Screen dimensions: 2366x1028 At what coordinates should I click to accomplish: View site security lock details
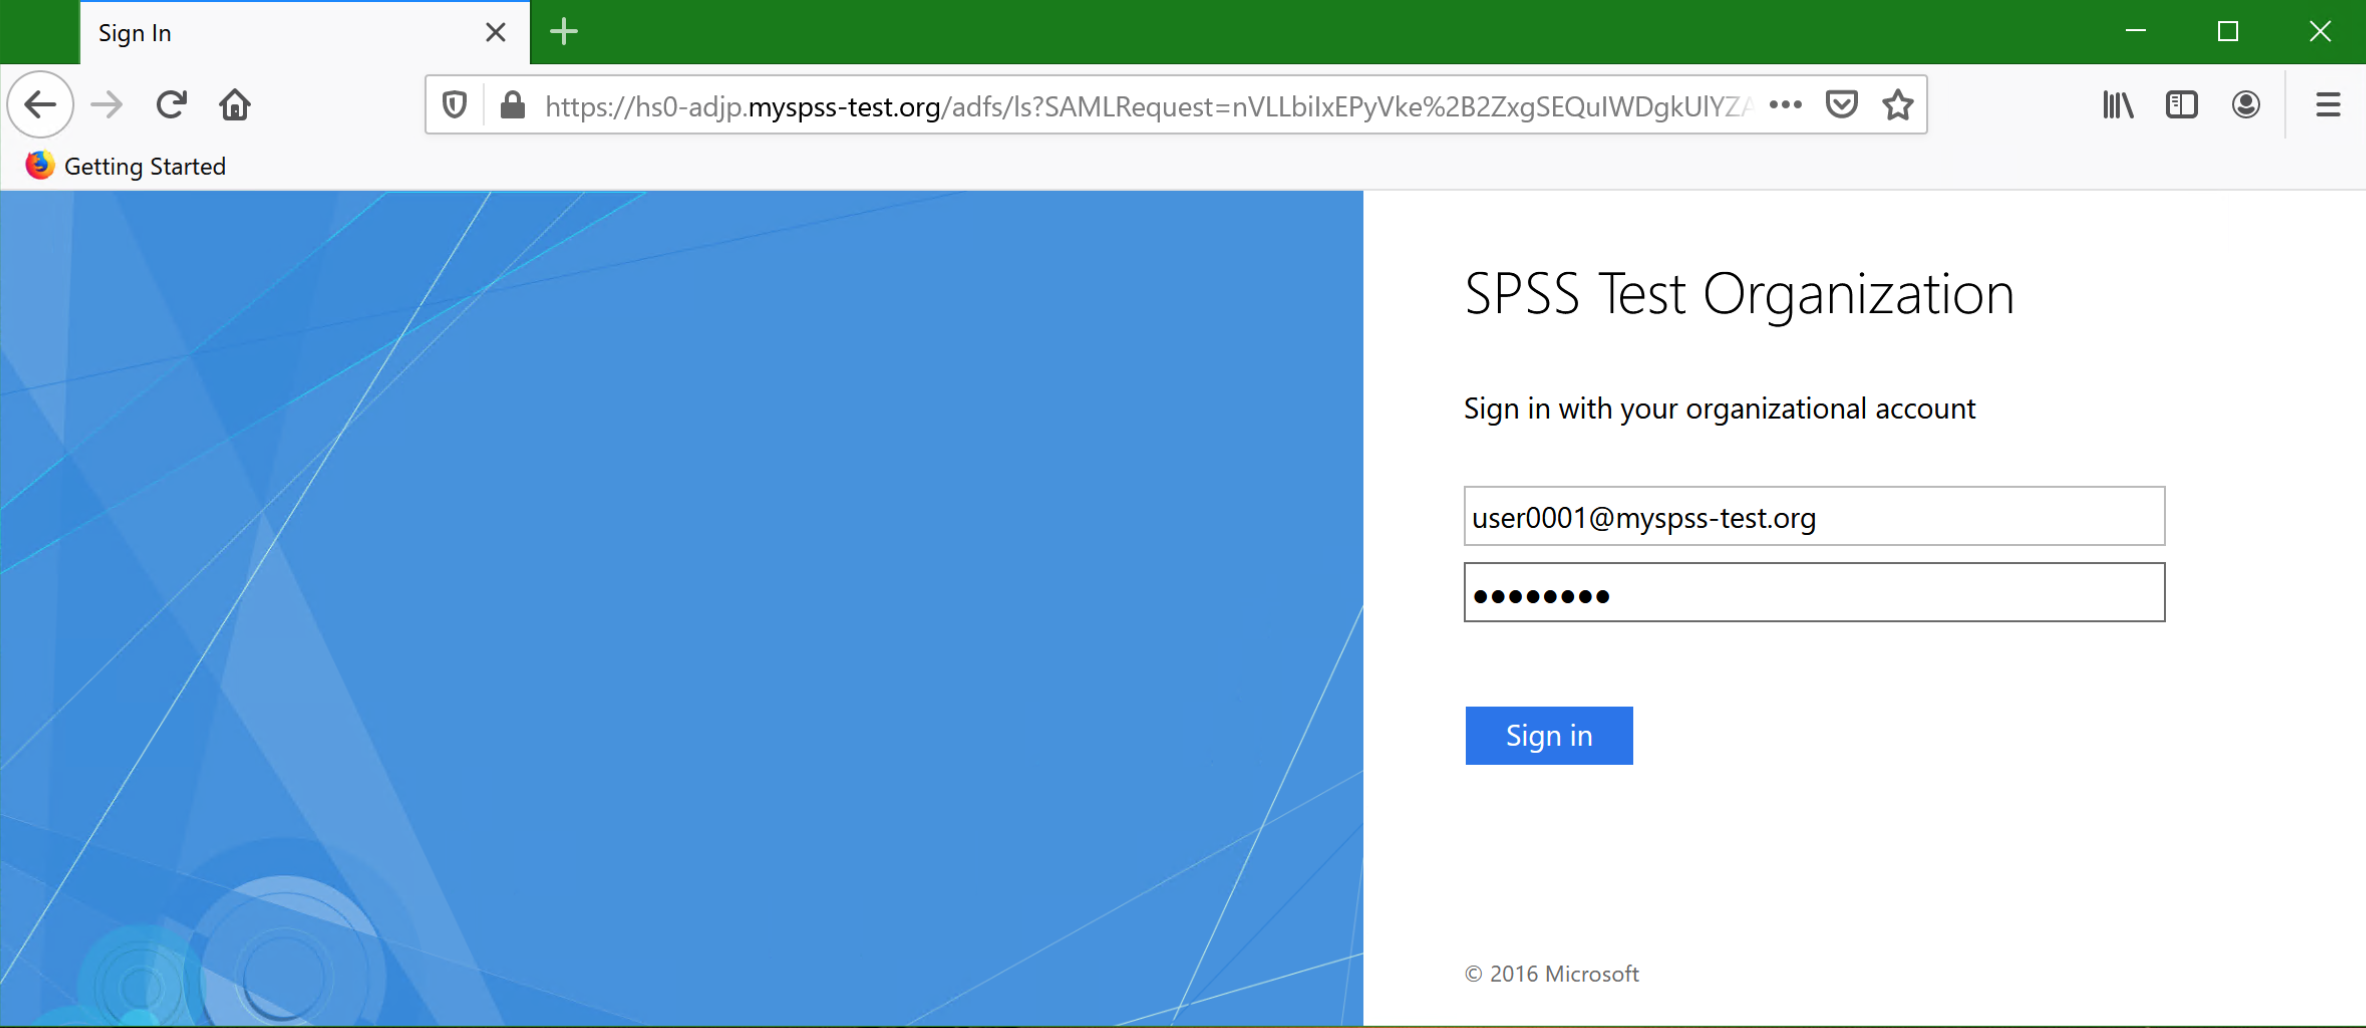(513, 105)
